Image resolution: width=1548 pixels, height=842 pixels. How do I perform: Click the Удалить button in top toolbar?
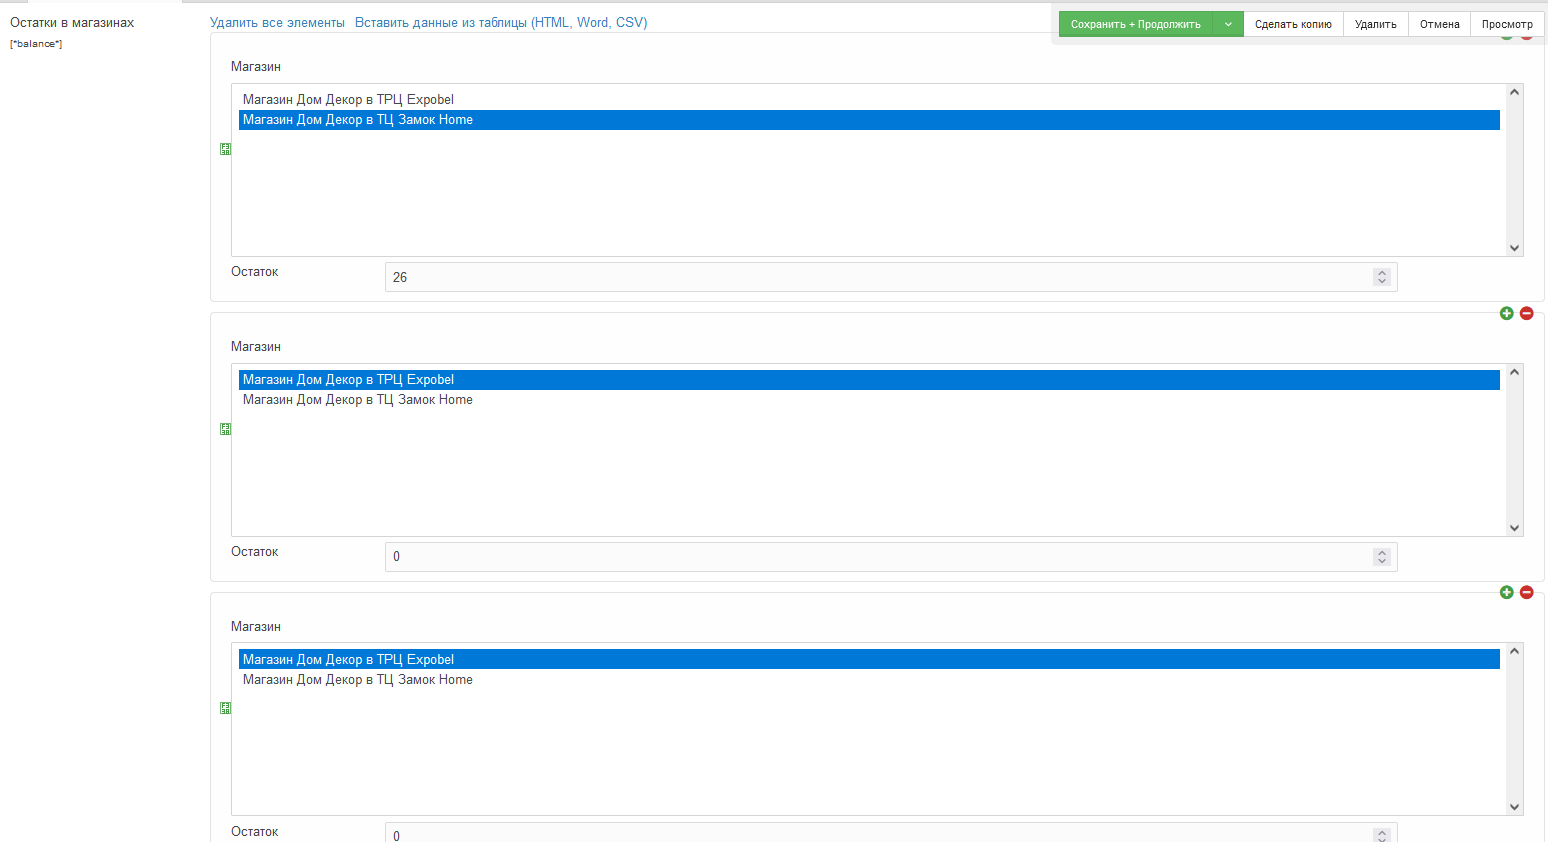1375,24
